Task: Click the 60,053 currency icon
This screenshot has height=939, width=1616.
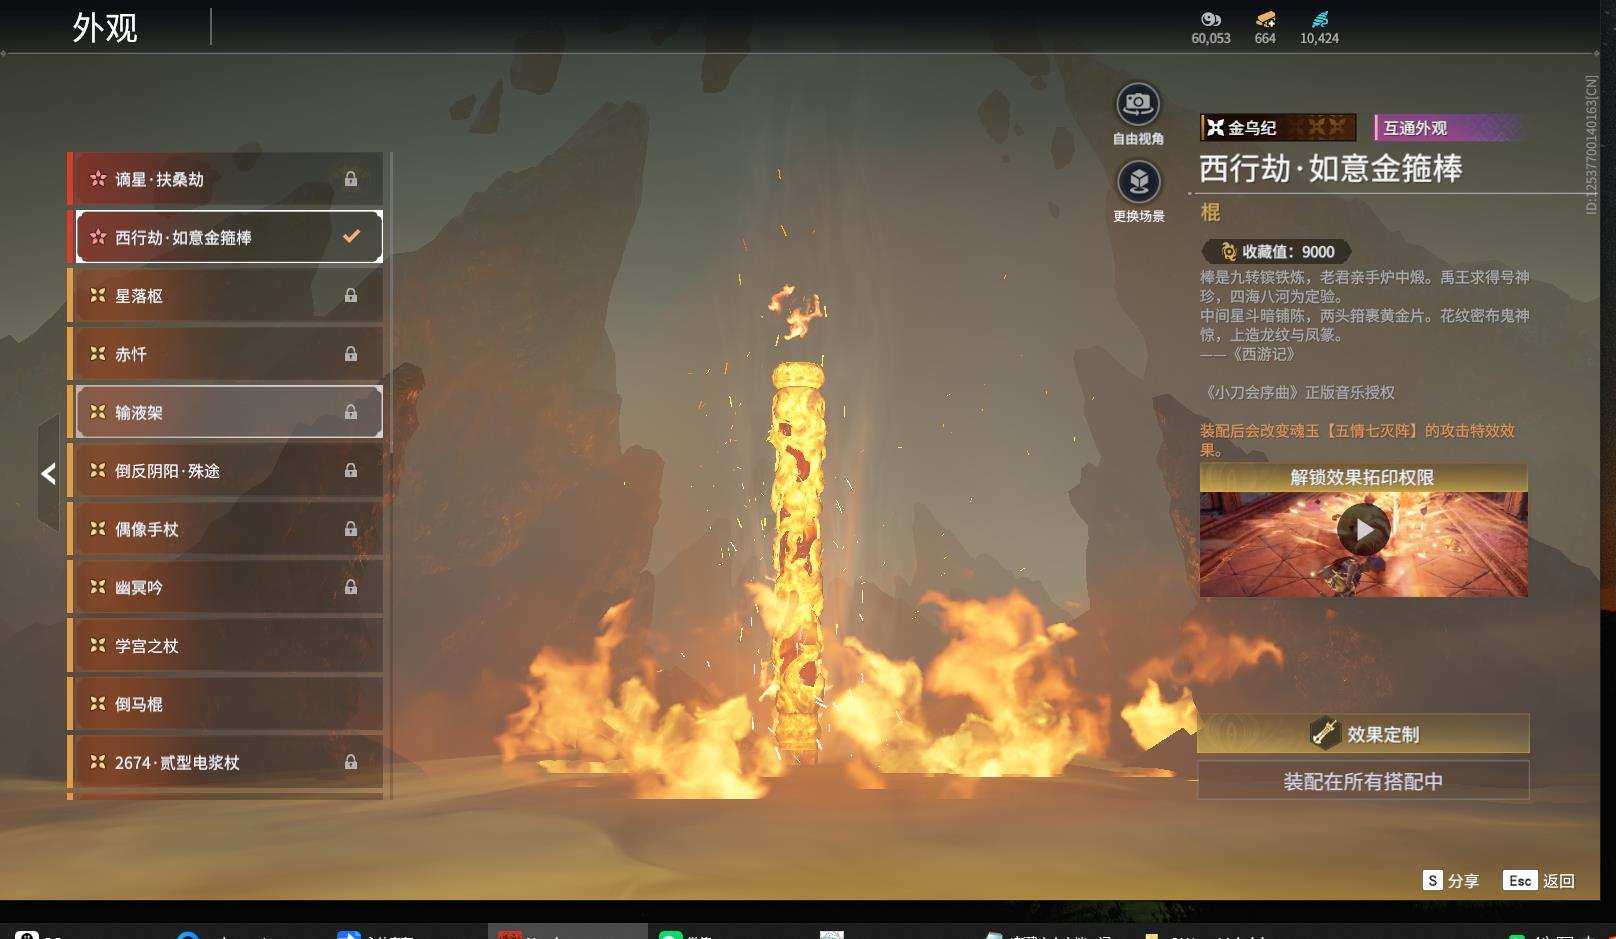Action: pos(1211,19)
